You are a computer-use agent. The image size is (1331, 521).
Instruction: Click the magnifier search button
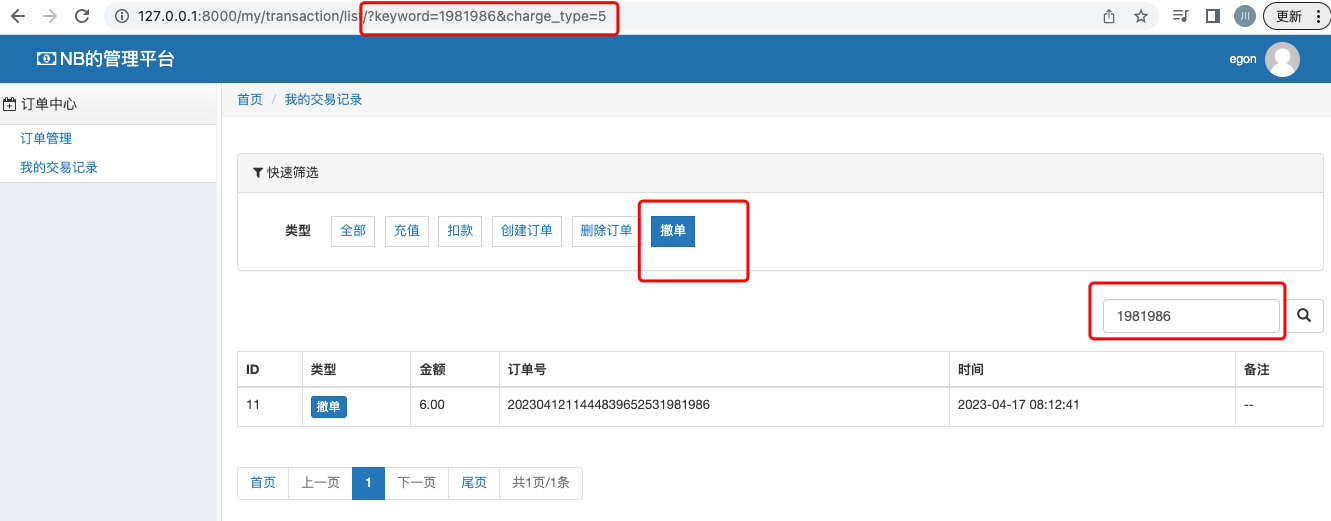click(x=1304, y=315)
